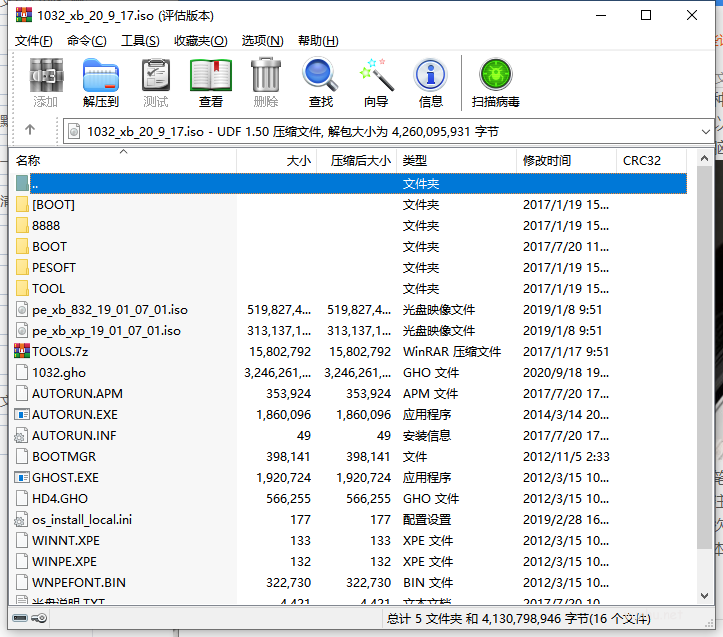Go up one level with arrow button

click(x=30, y=131)
